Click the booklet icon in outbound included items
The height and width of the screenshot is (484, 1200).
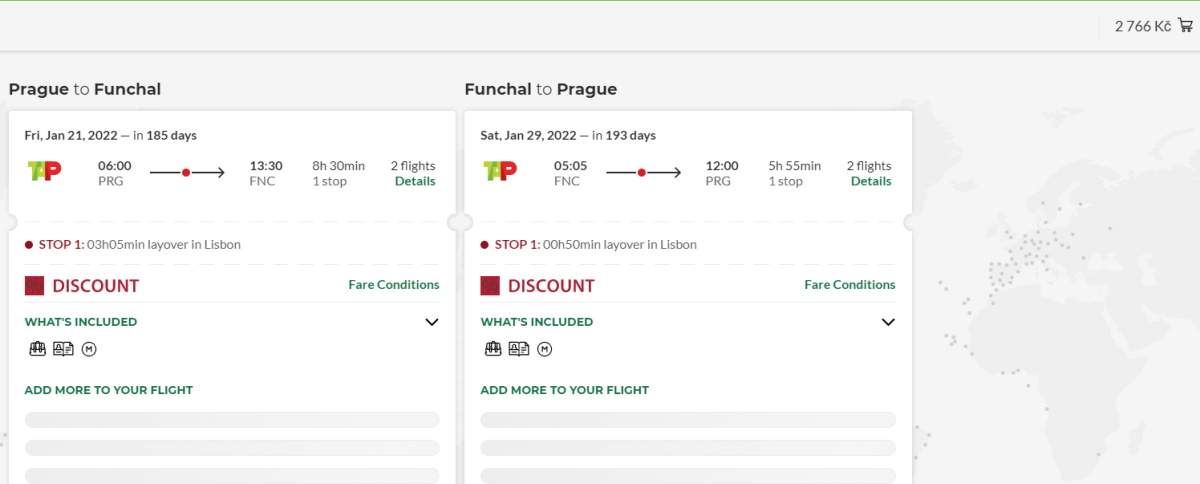pos(63,349)
